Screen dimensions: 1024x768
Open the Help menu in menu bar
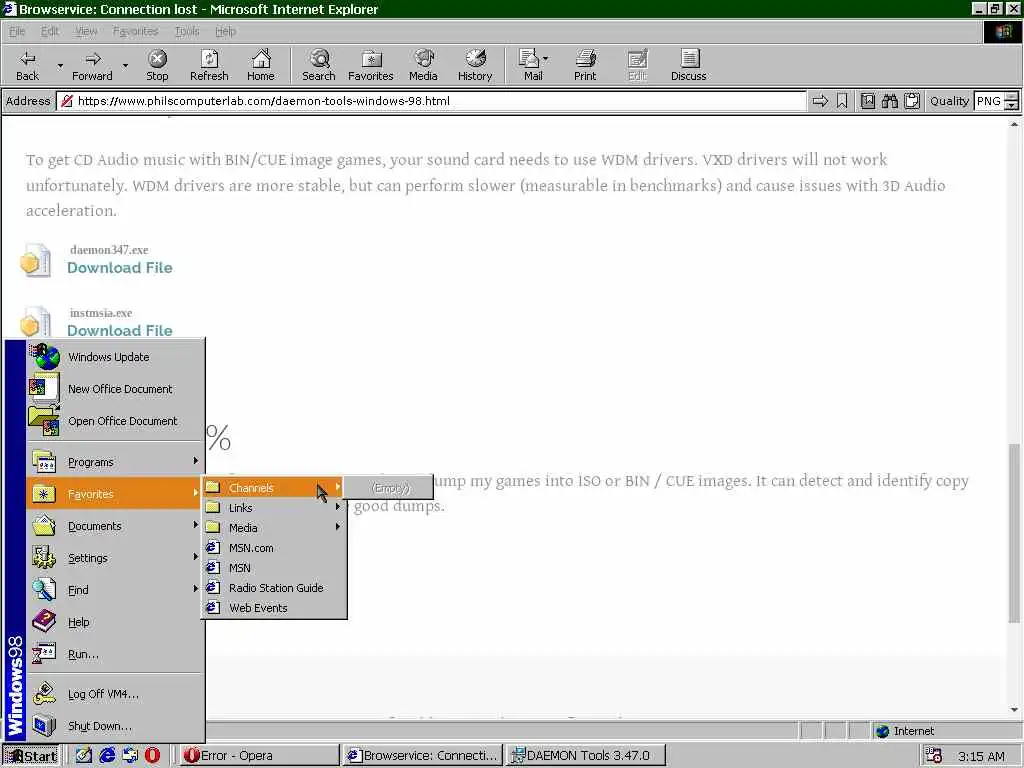[x=225, y=31]
